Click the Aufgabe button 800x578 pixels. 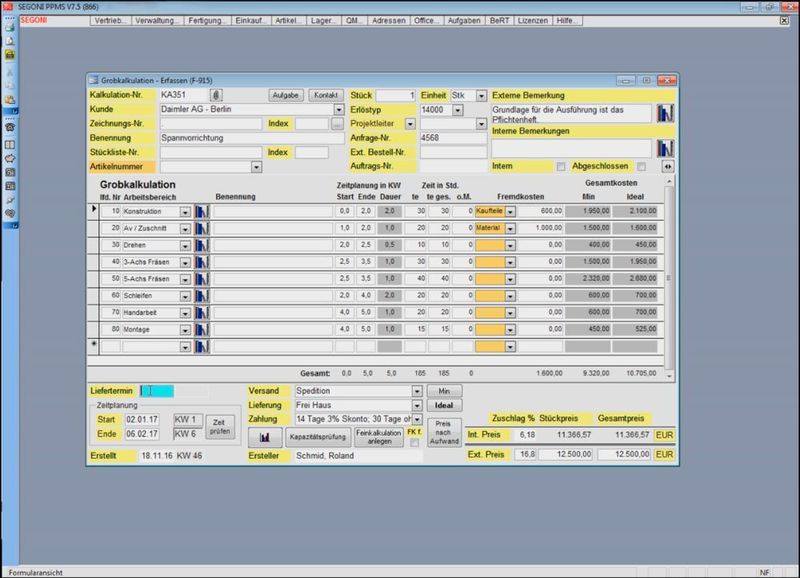(x=286, y=95)
